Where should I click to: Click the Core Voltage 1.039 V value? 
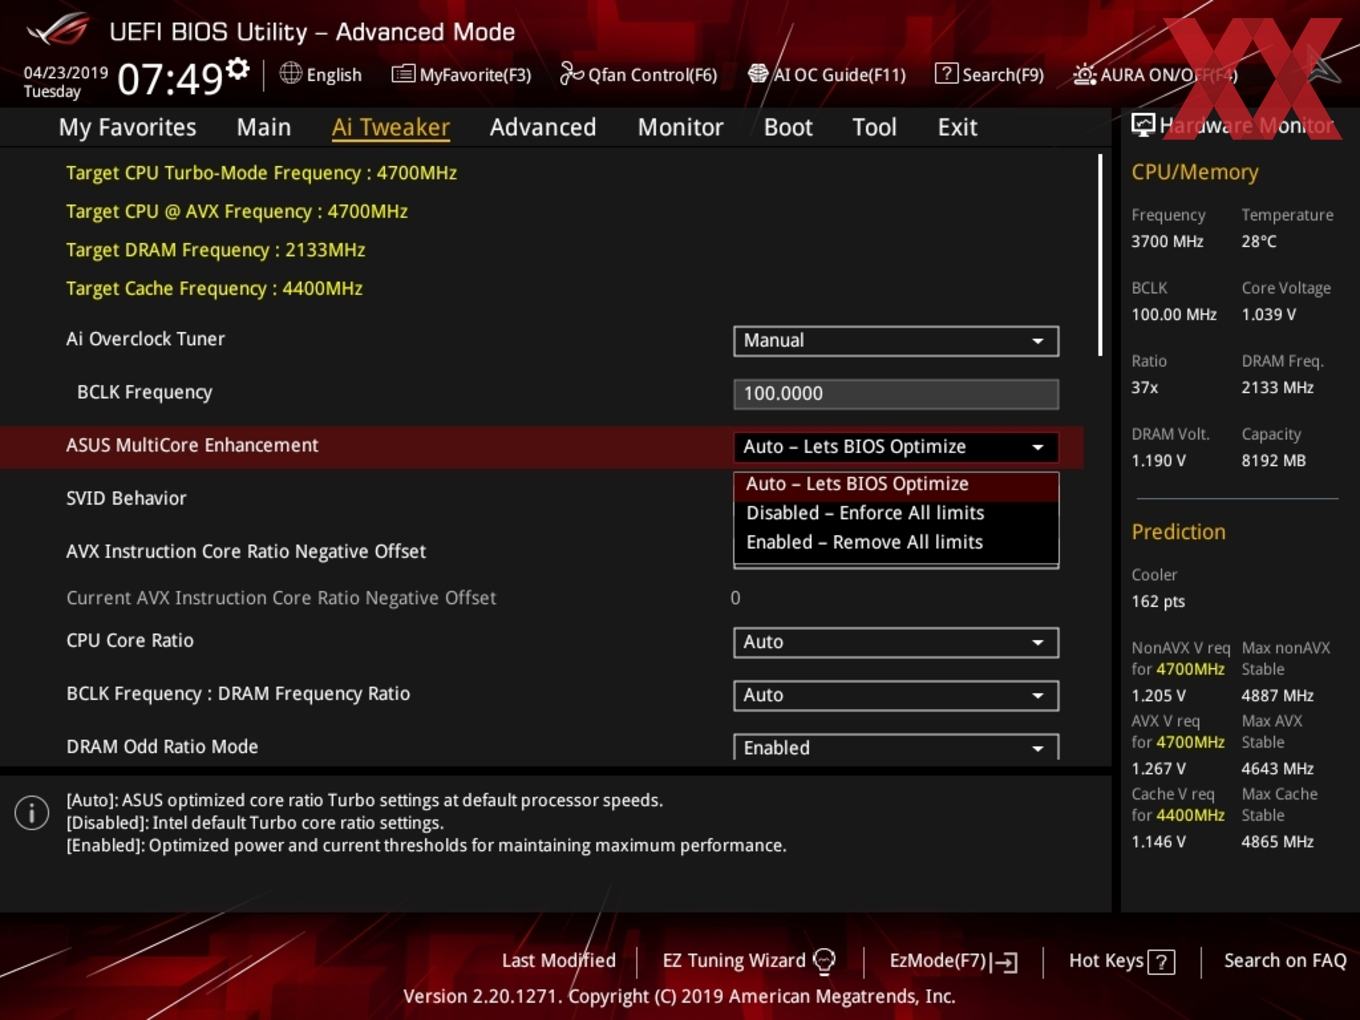(x=1268, y=314)
